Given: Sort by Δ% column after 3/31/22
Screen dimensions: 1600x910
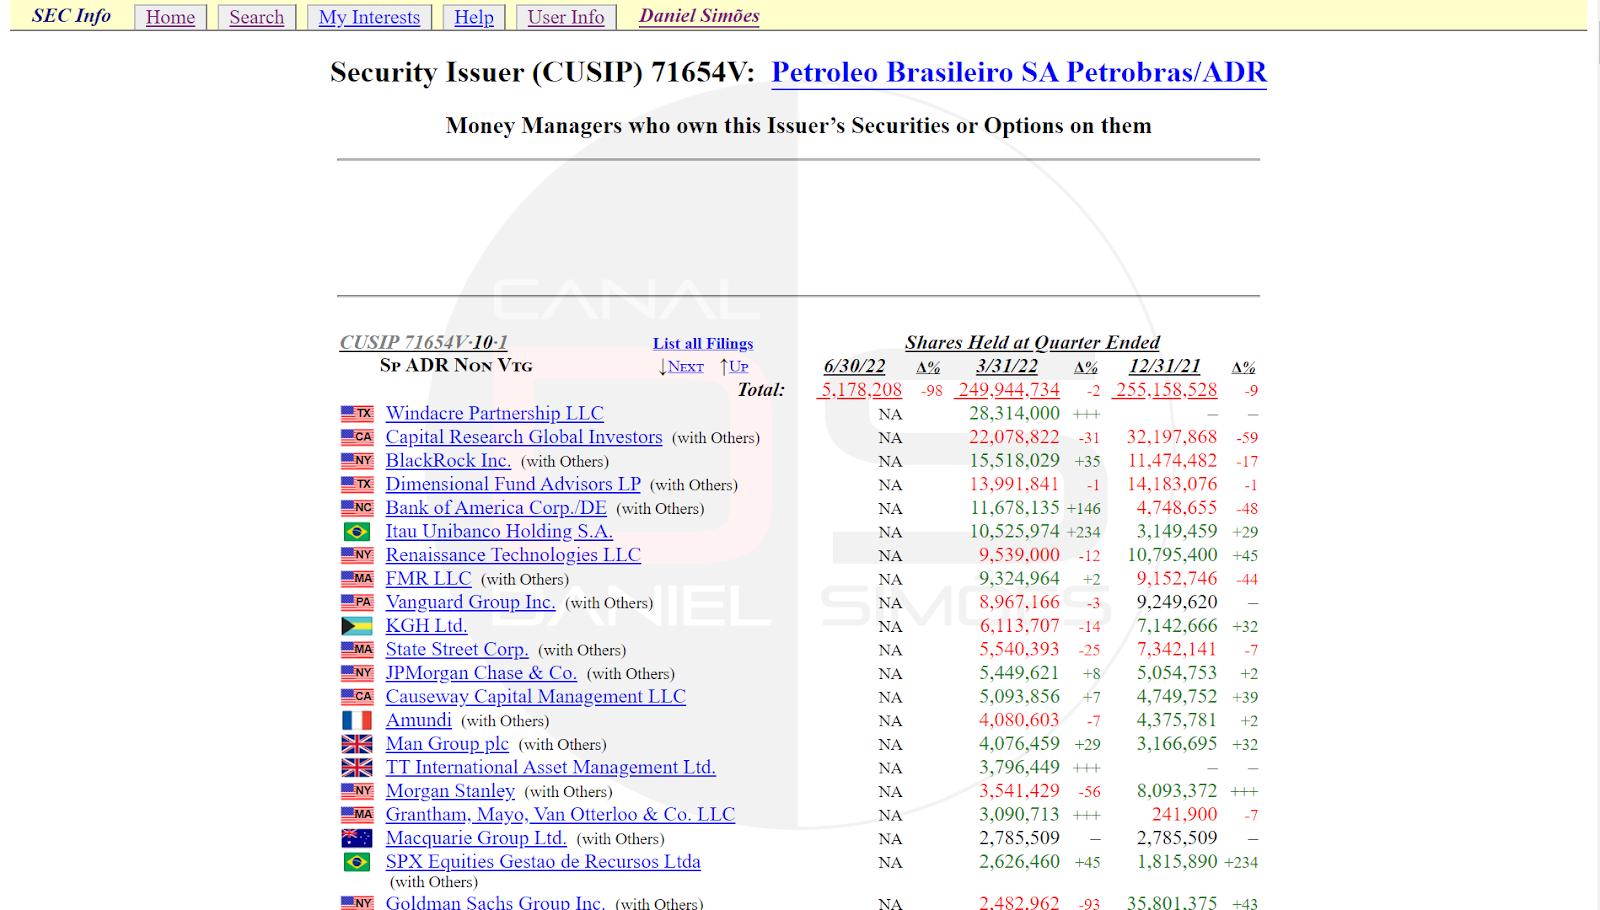Looking at the screenshot, I should [x=1086, y=367].
